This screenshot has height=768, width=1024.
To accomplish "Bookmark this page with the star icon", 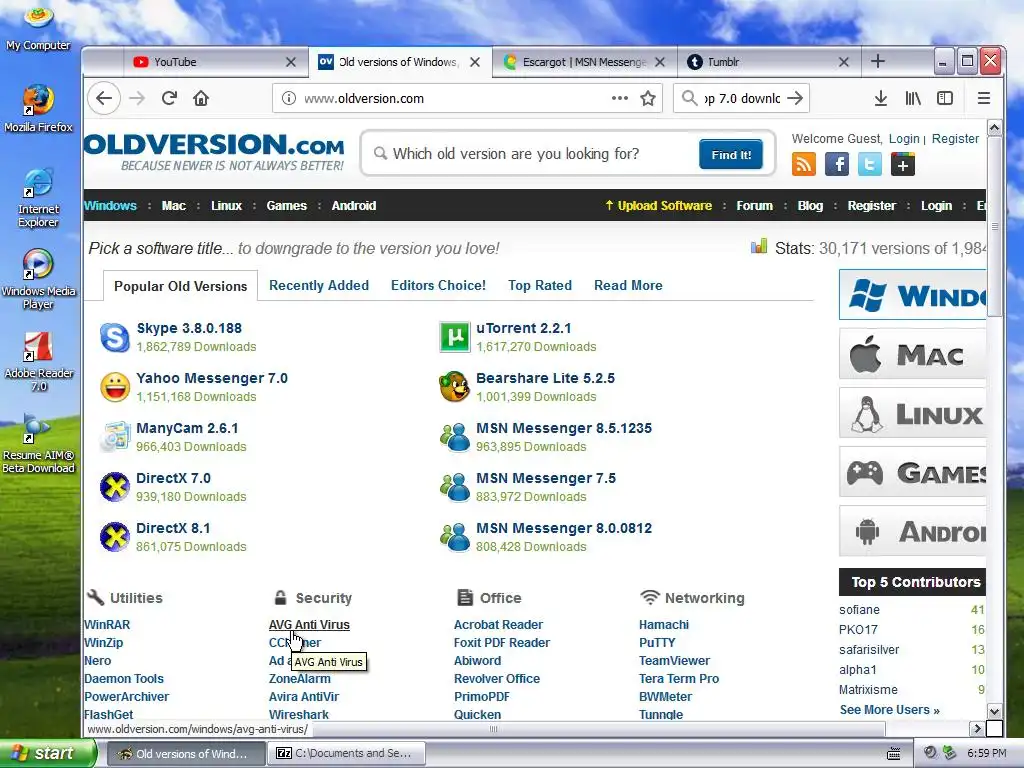I will (x=648, y=98).
